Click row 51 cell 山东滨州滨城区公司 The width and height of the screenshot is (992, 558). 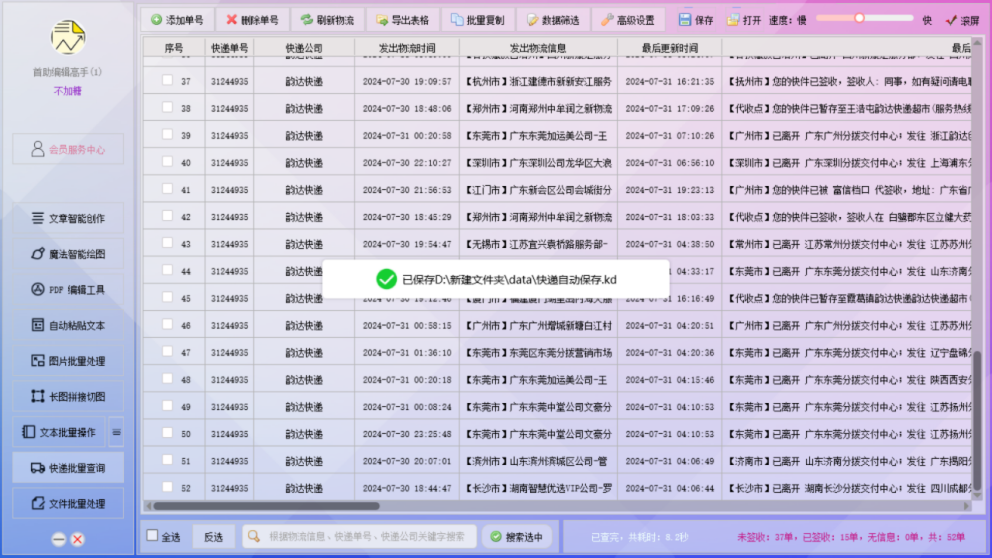[x=538, y=461]
